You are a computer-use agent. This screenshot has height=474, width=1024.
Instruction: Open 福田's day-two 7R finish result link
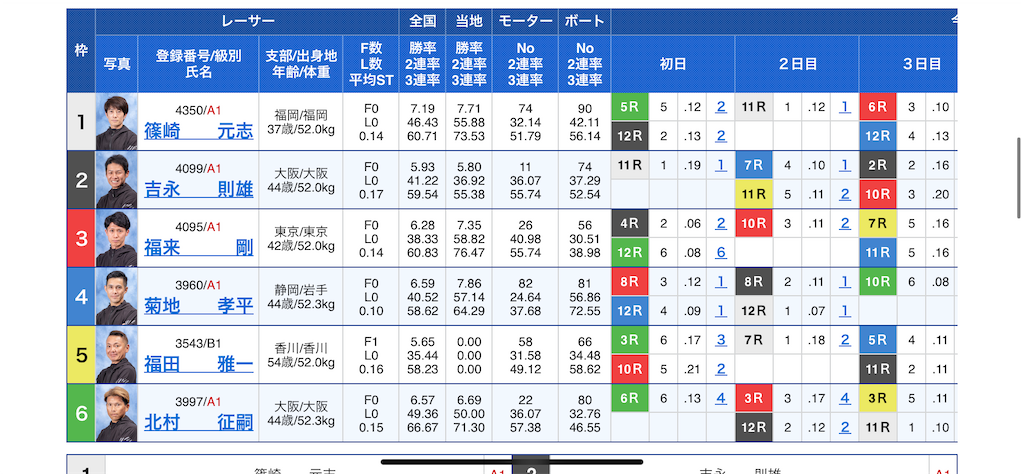(844, 340)
